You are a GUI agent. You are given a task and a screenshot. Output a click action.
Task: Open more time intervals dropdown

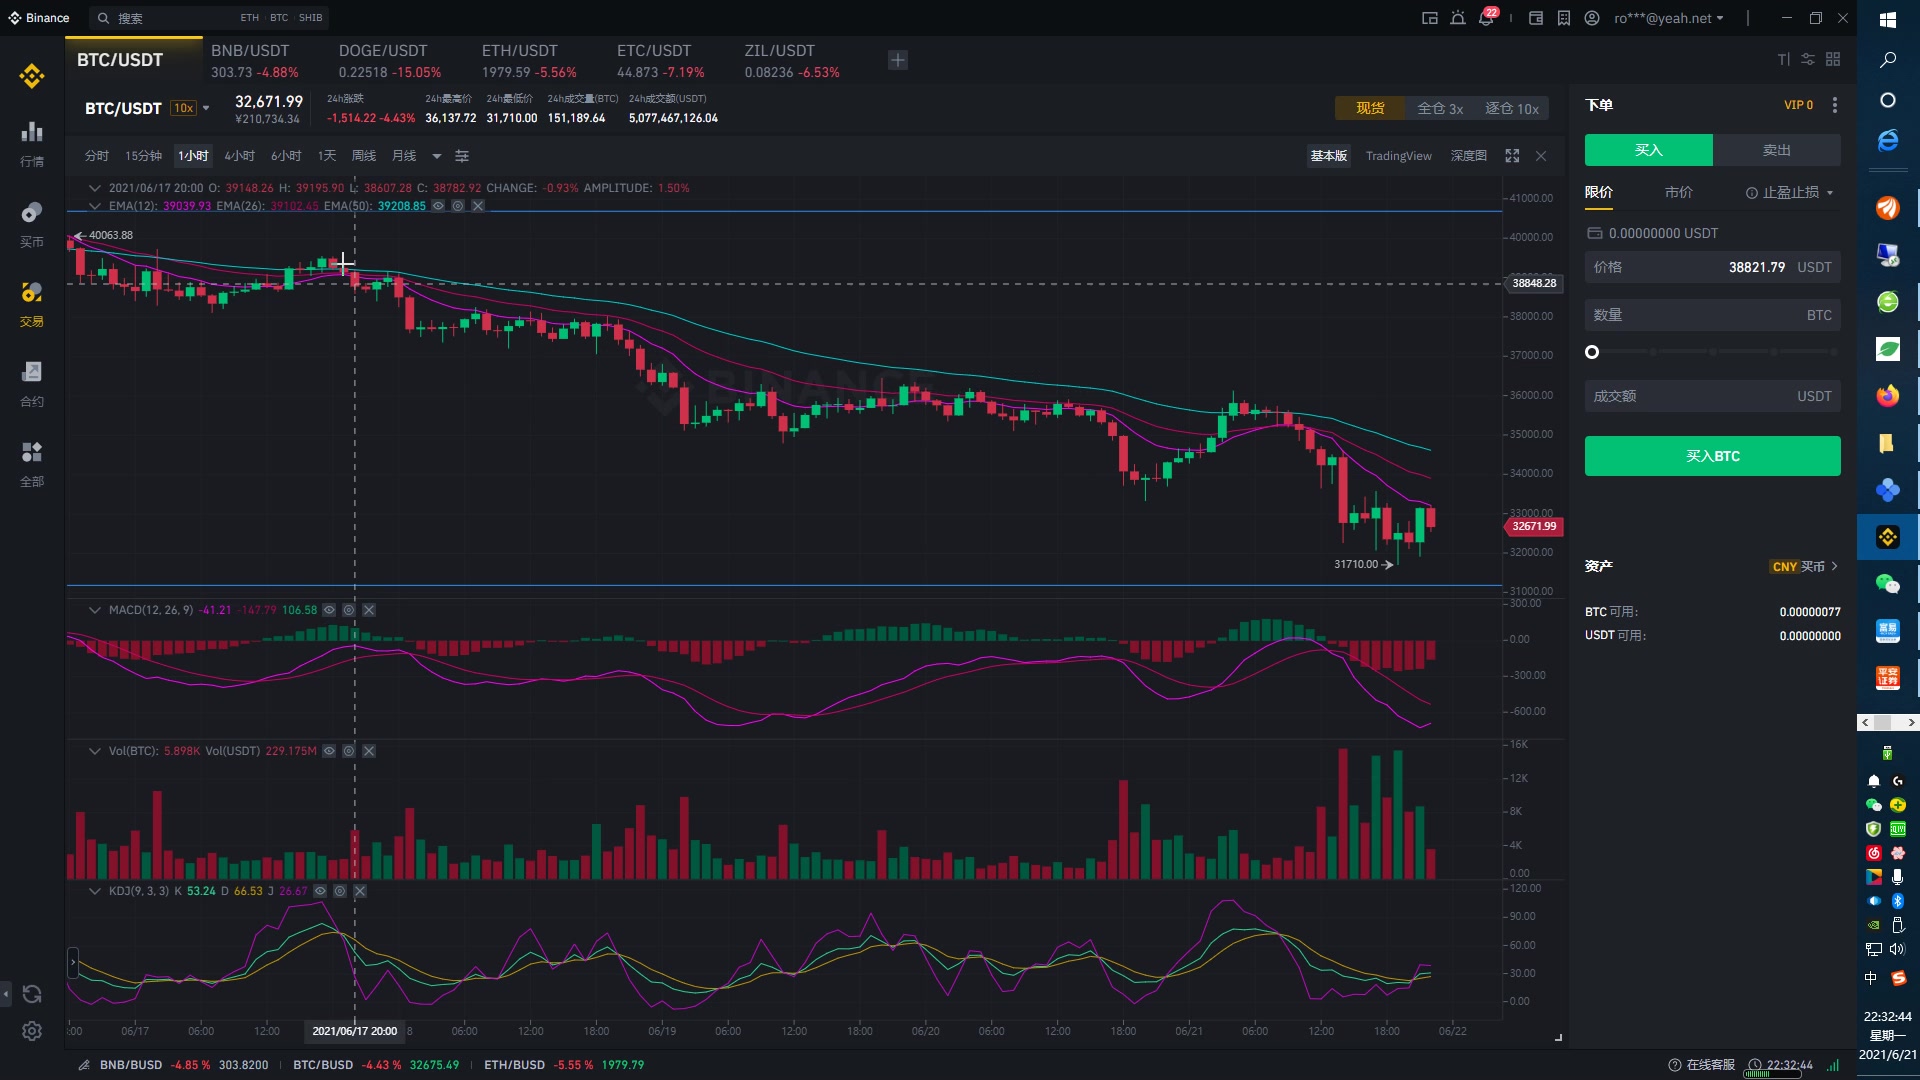coord(436,156)
